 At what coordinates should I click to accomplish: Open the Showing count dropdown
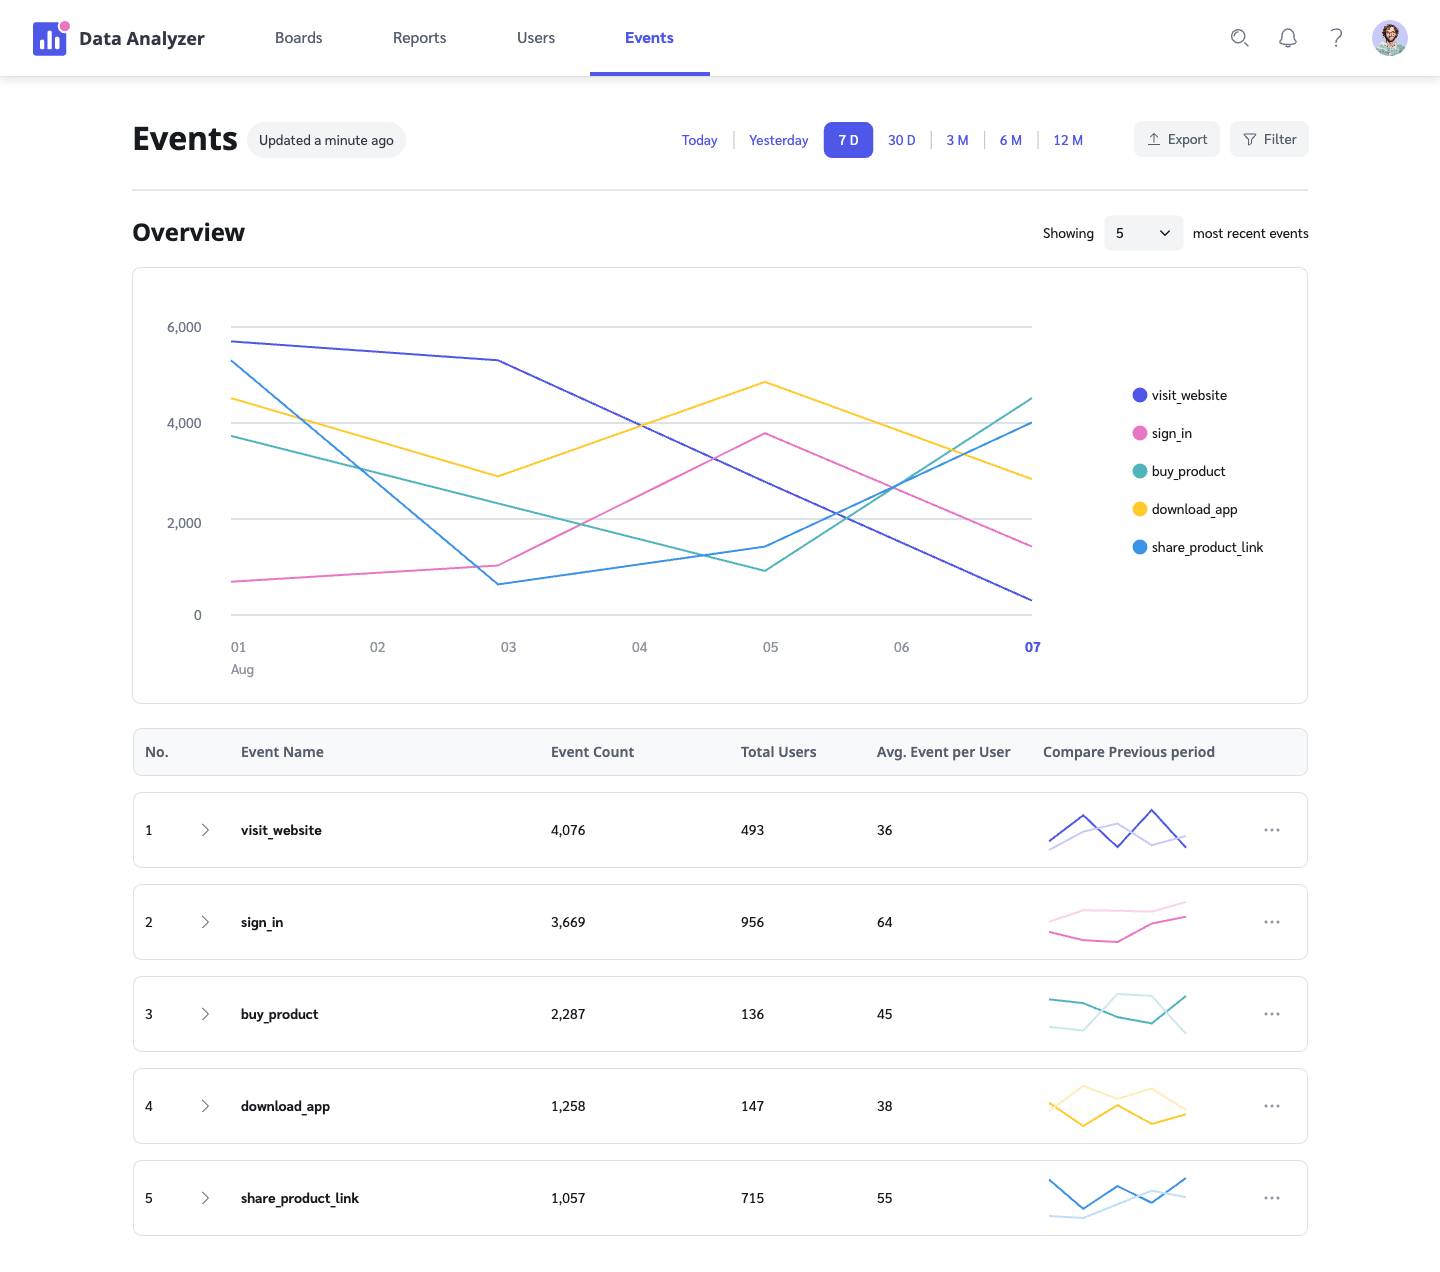1143,233
